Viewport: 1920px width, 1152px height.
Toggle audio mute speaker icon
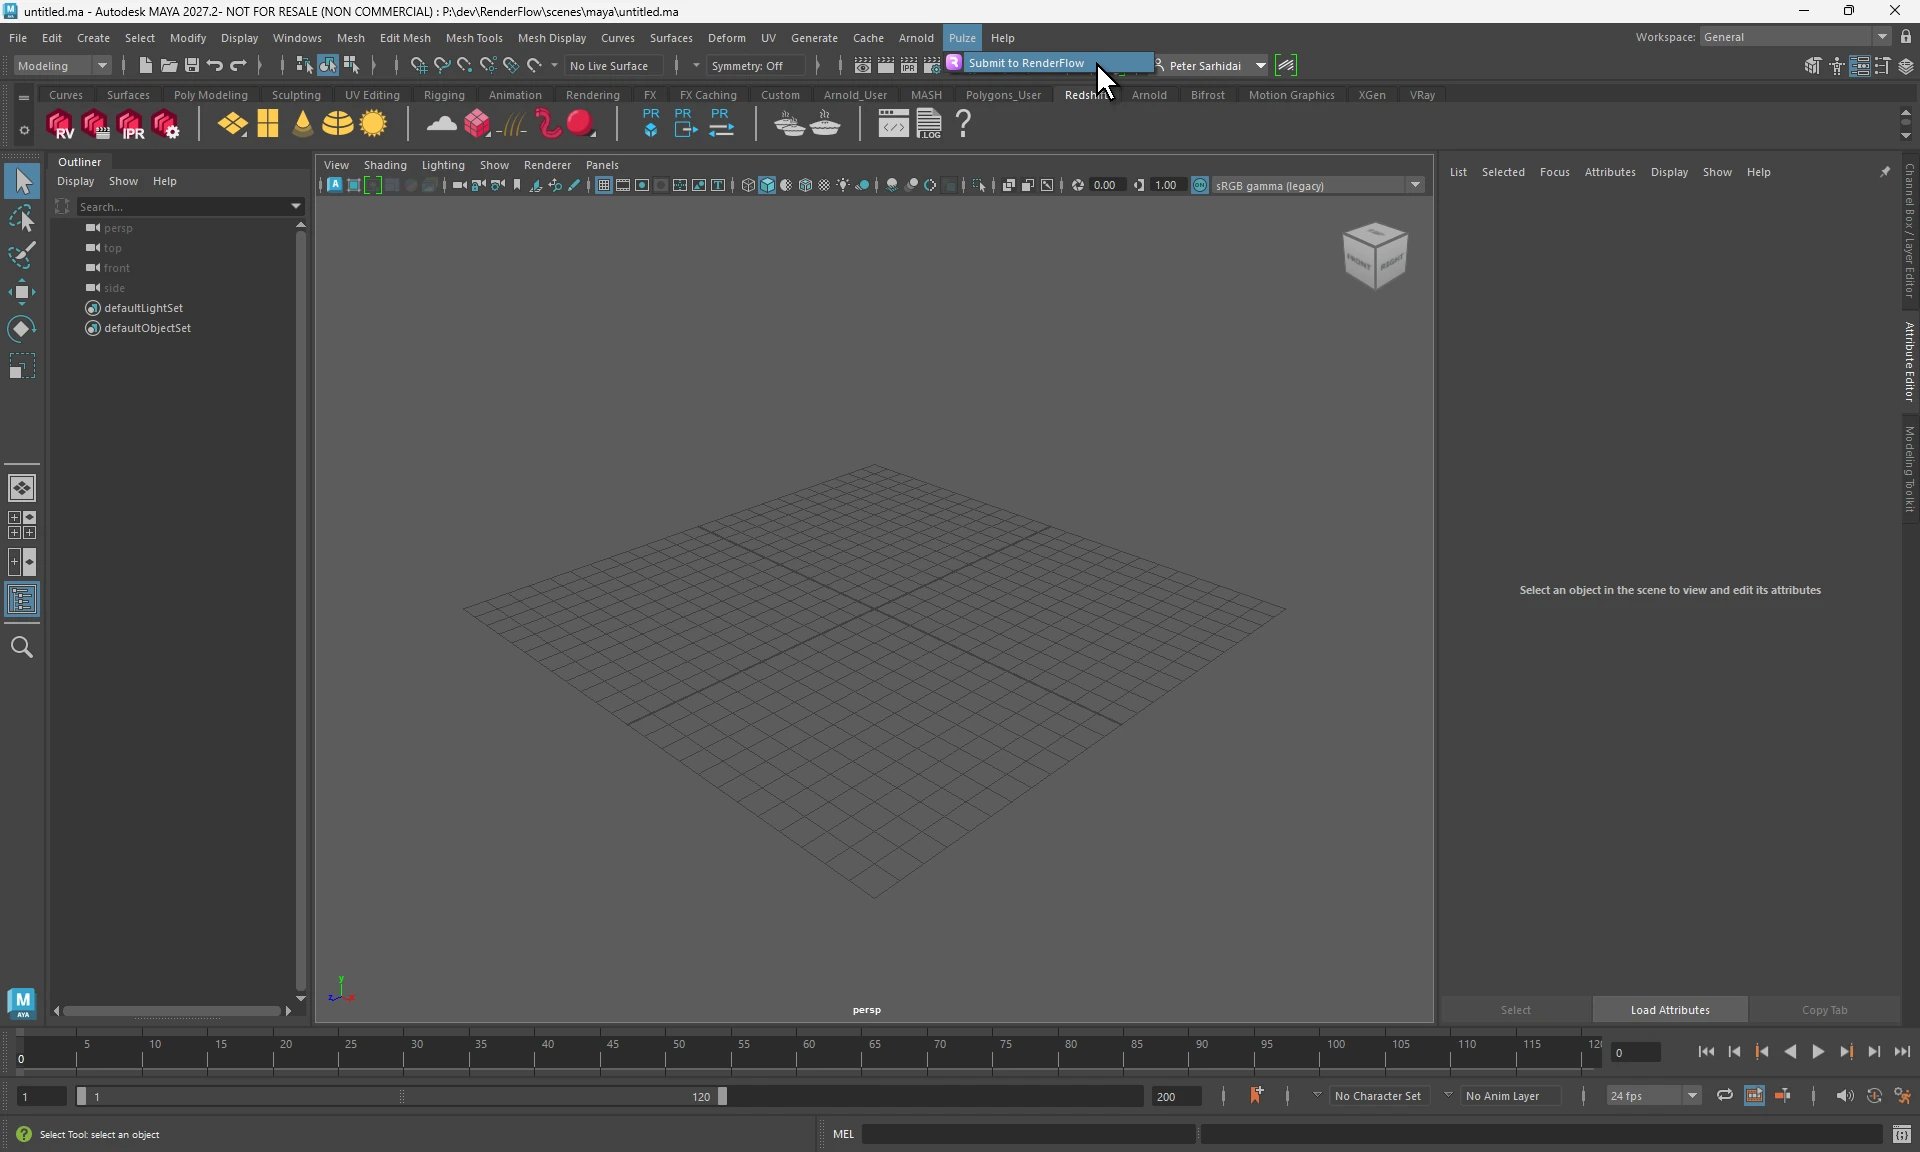click(x=1844, y=1096)
